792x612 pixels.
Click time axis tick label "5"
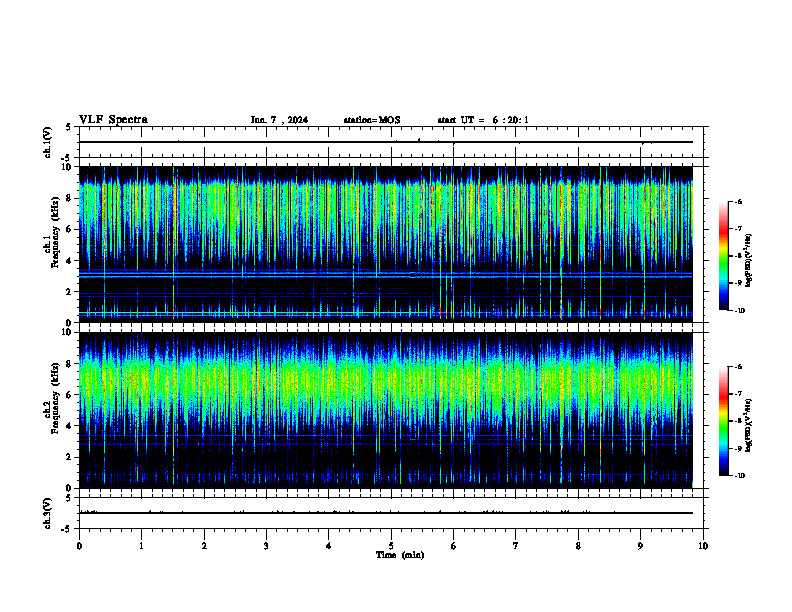[x=391, y=546]
